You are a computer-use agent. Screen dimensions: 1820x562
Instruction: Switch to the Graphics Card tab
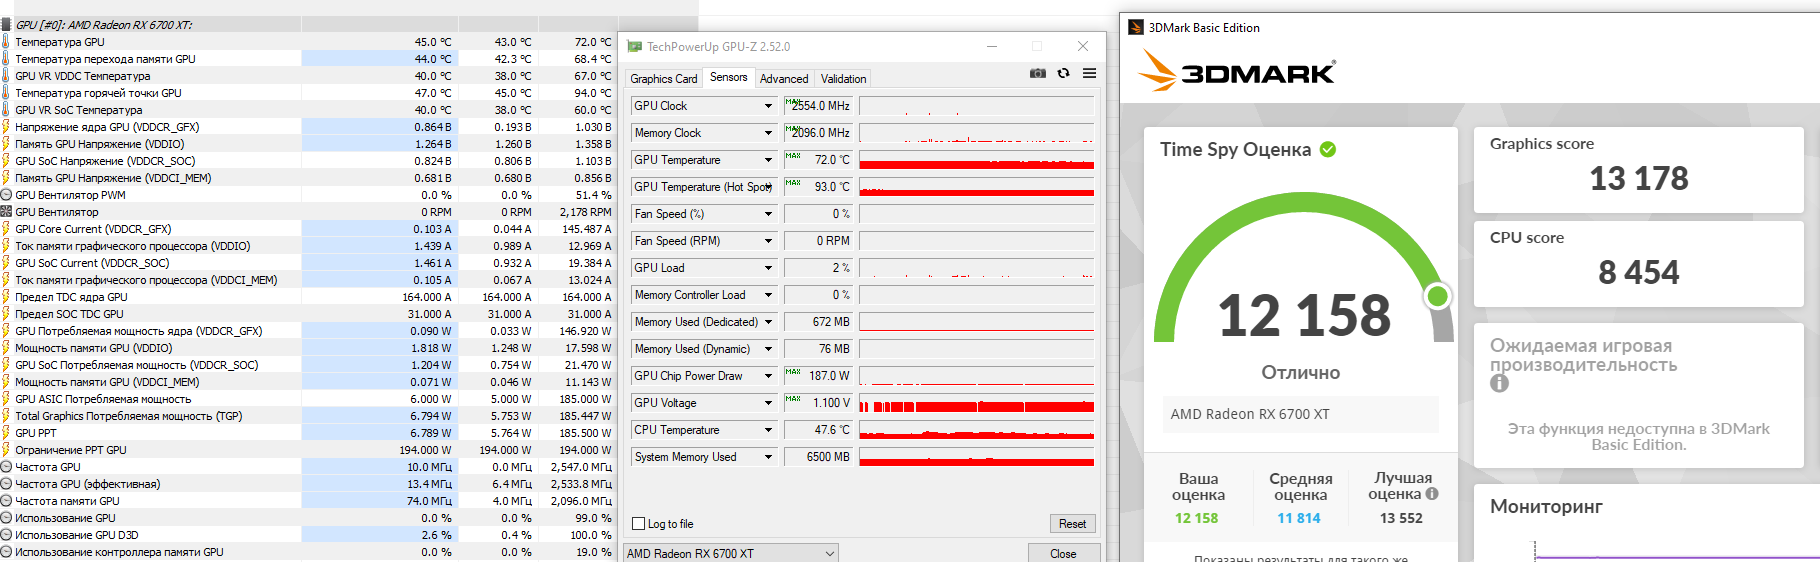tap(664, 79)
